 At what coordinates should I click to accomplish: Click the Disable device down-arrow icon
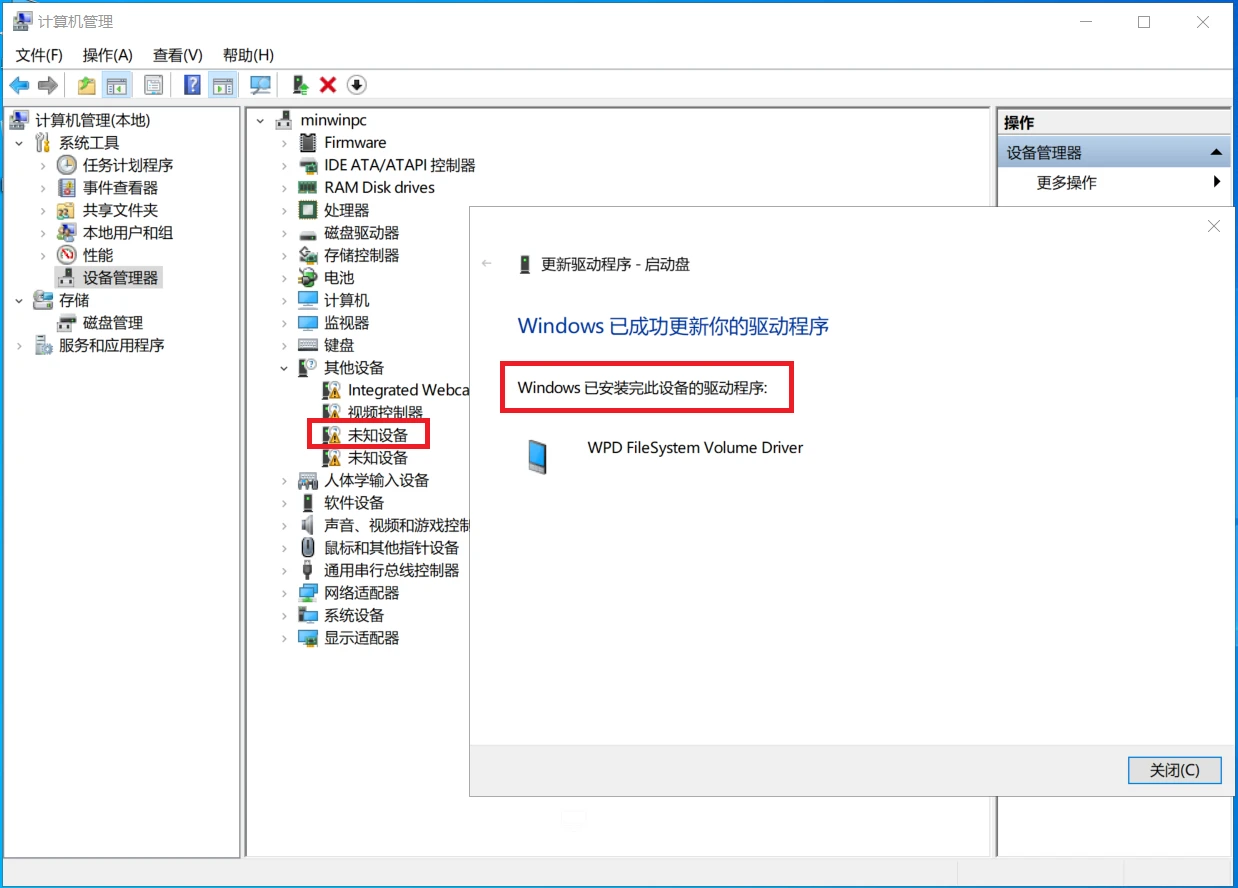tap(356, 85)
